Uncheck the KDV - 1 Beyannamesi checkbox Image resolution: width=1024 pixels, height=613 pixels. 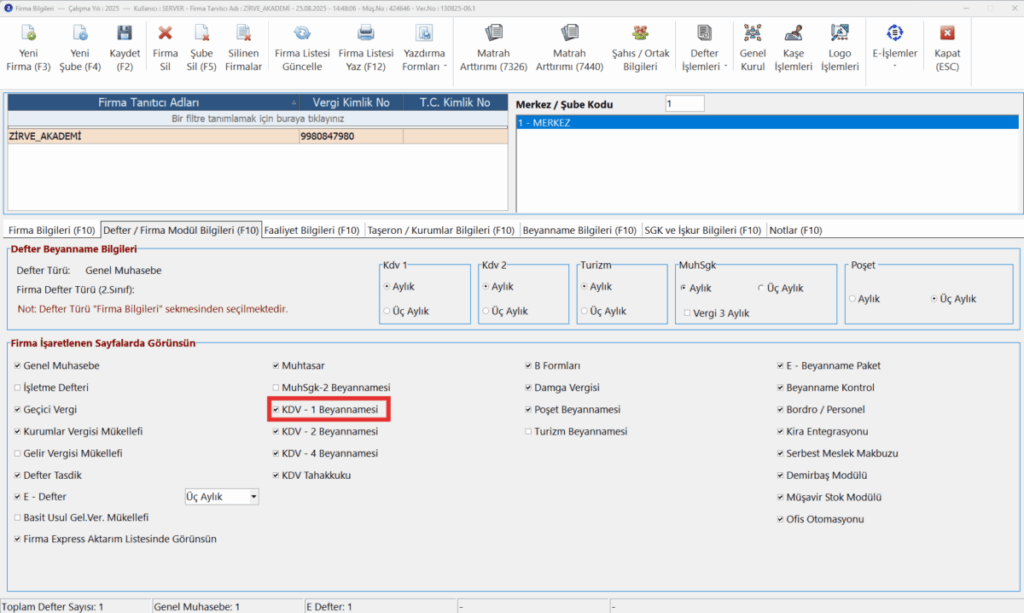(276, 410)
